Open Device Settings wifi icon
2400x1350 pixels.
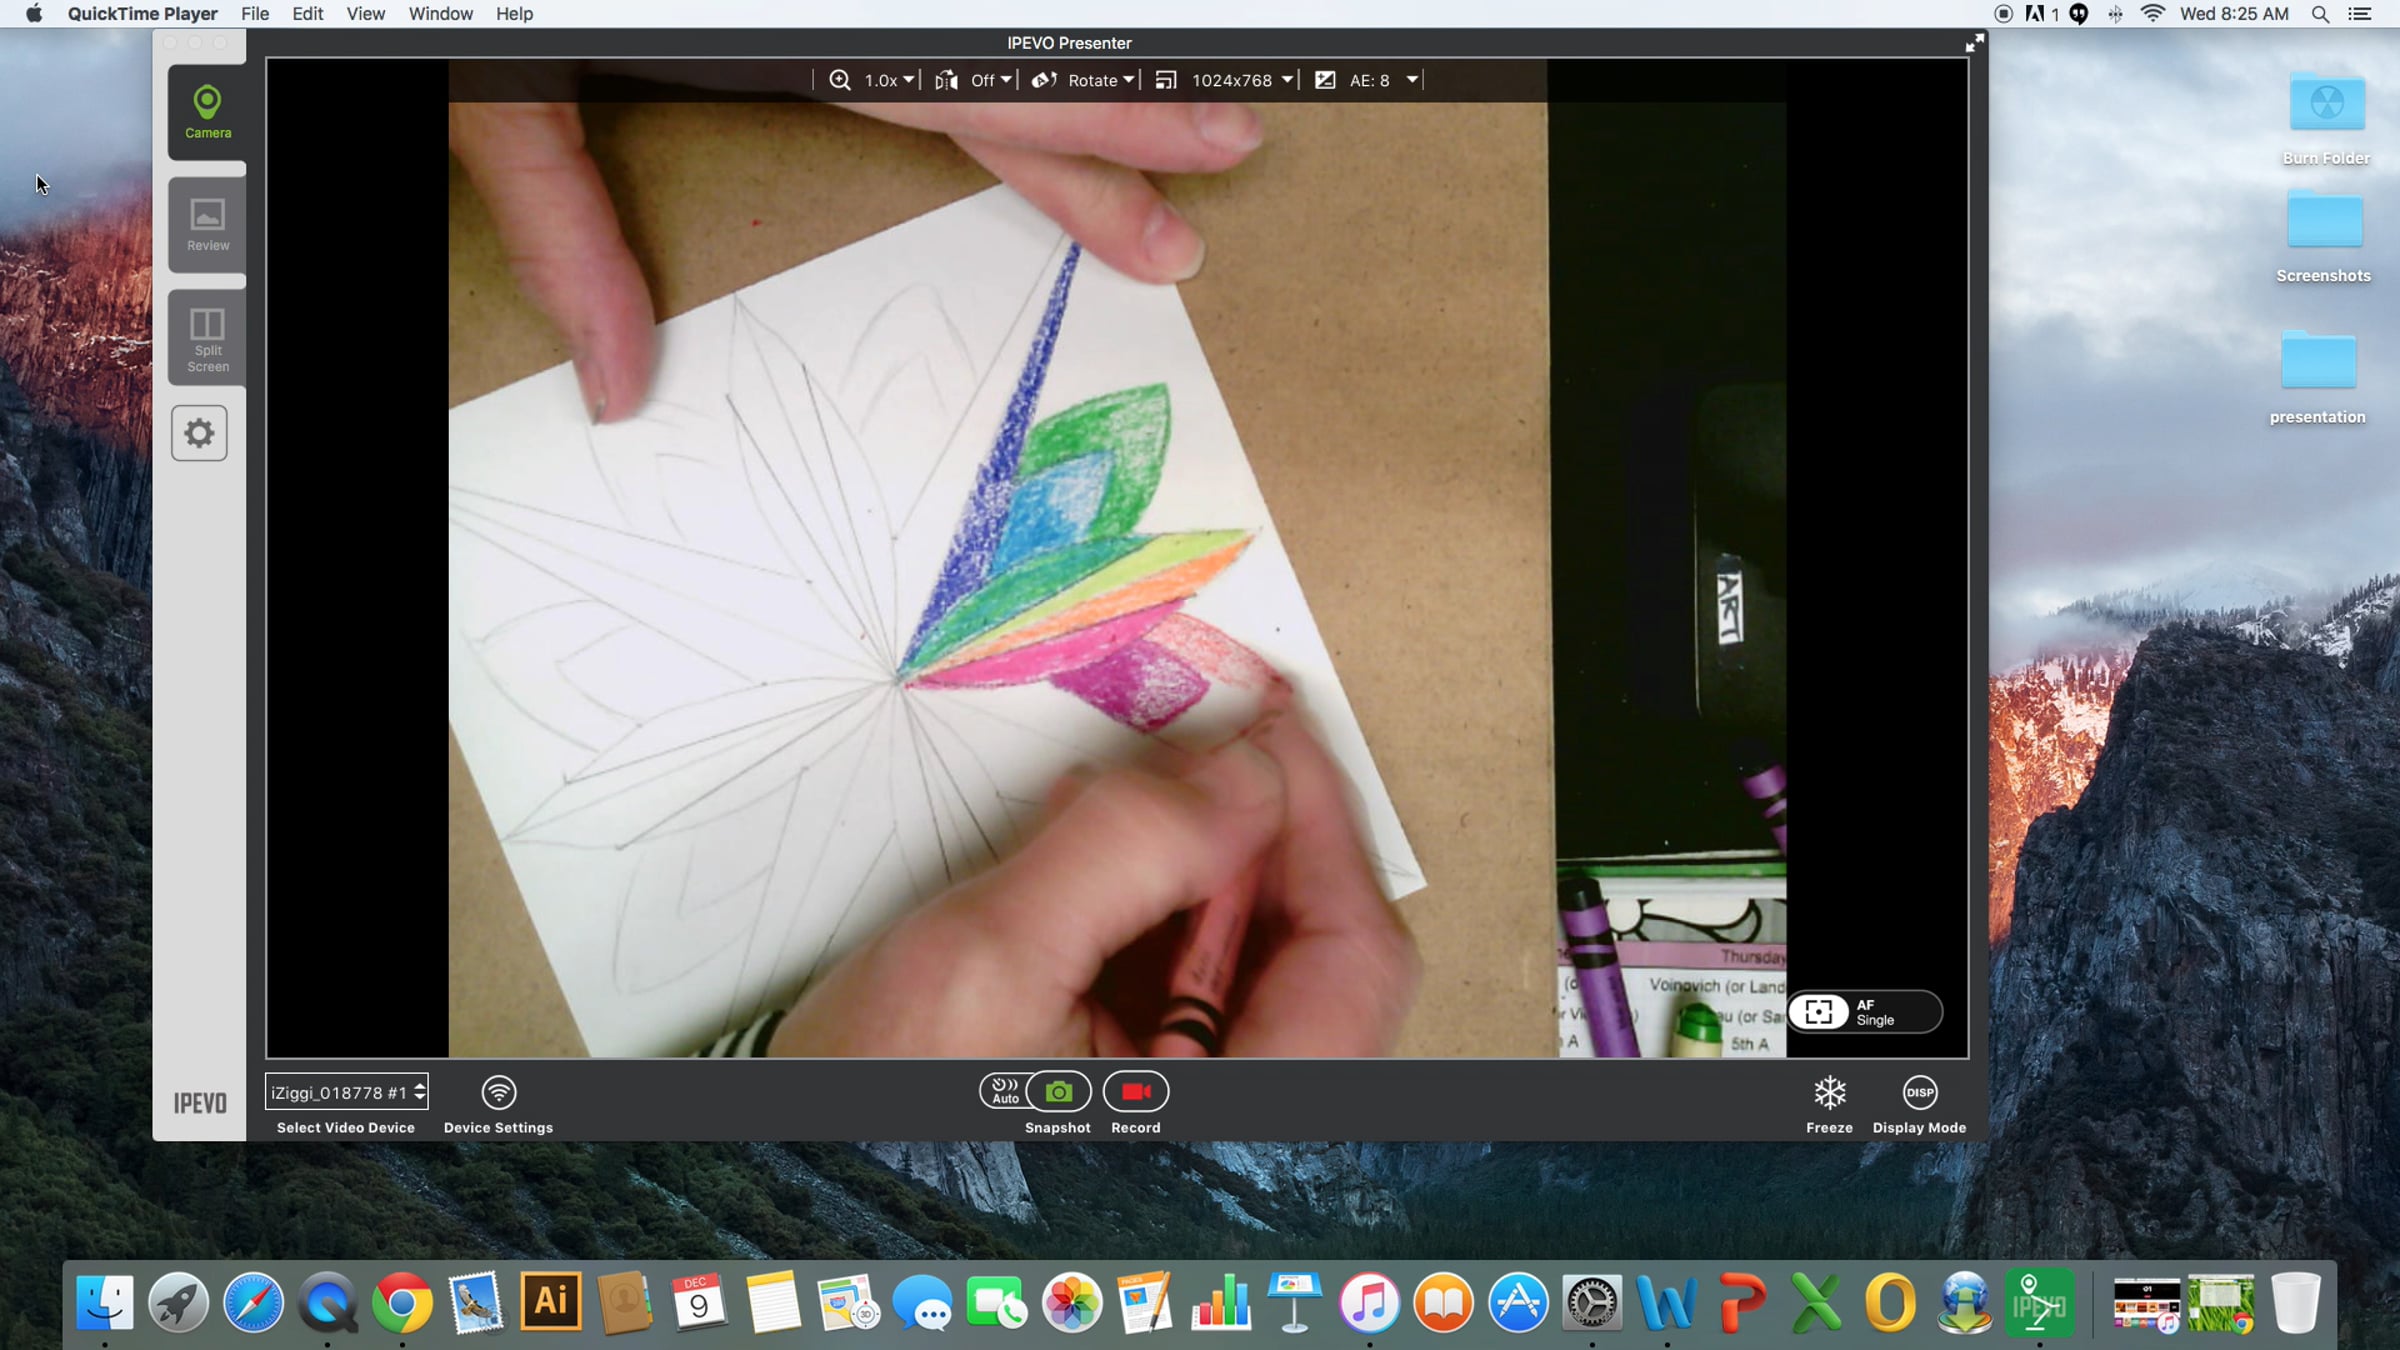[498, 1092]
